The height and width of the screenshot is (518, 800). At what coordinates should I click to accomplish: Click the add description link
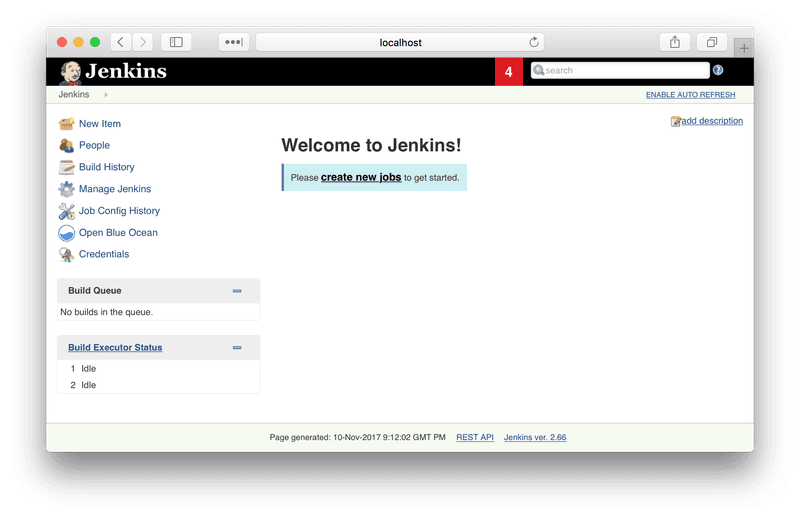(x=712, y=121)
